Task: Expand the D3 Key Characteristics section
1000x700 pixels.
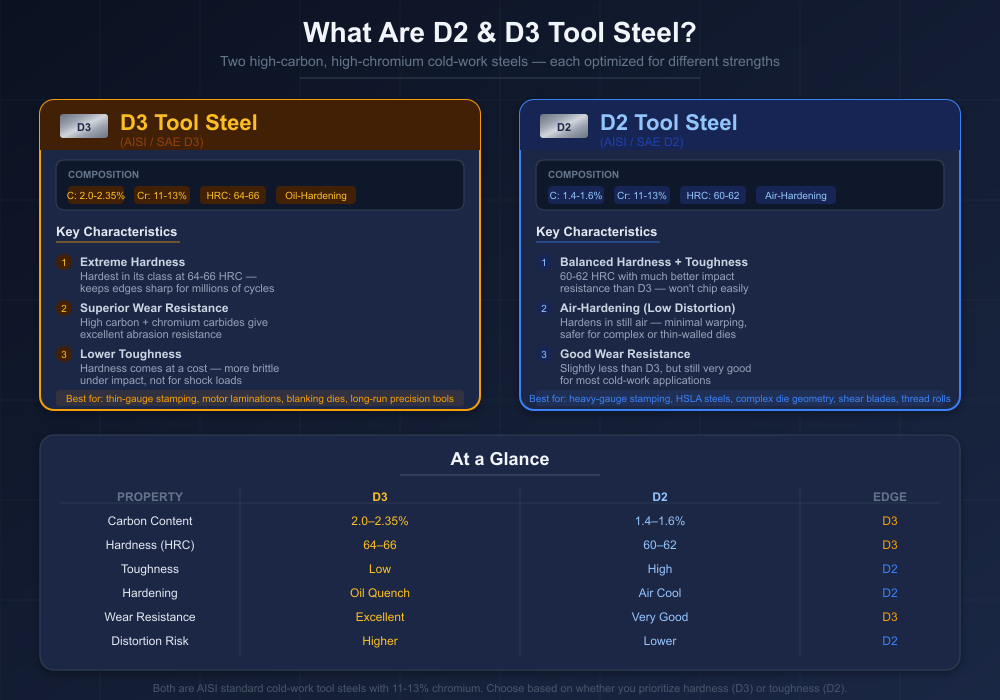Action: 117,231
